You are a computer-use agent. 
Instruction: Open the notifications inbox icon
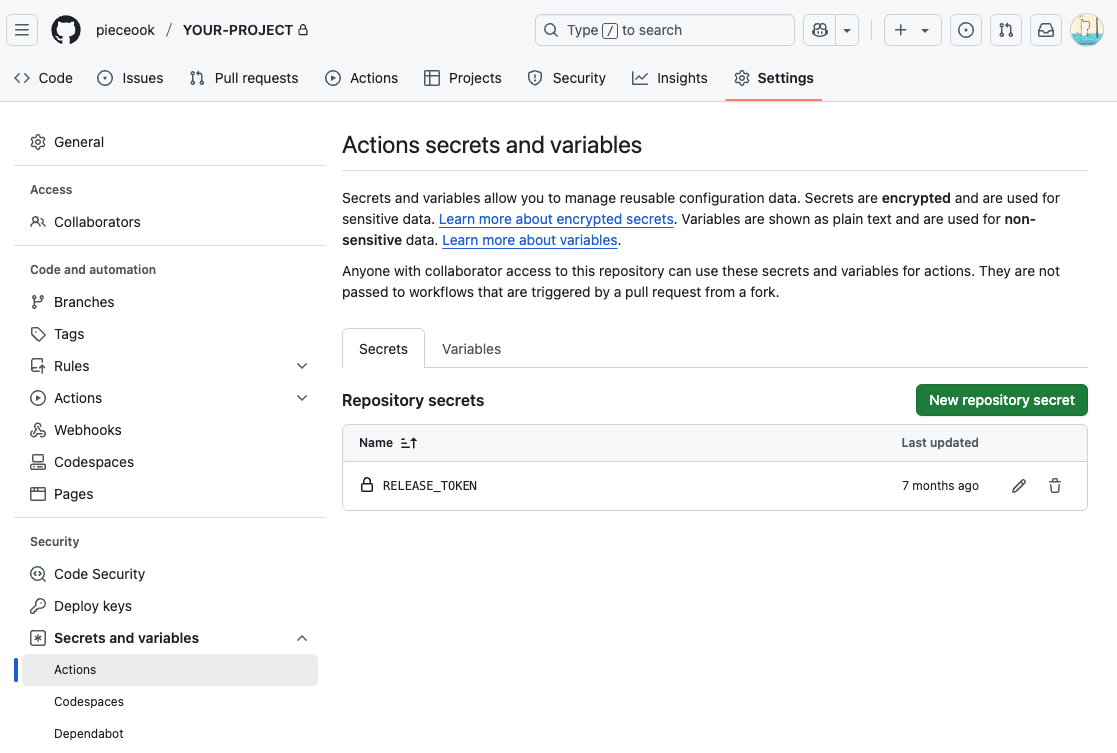point(1045,30)
